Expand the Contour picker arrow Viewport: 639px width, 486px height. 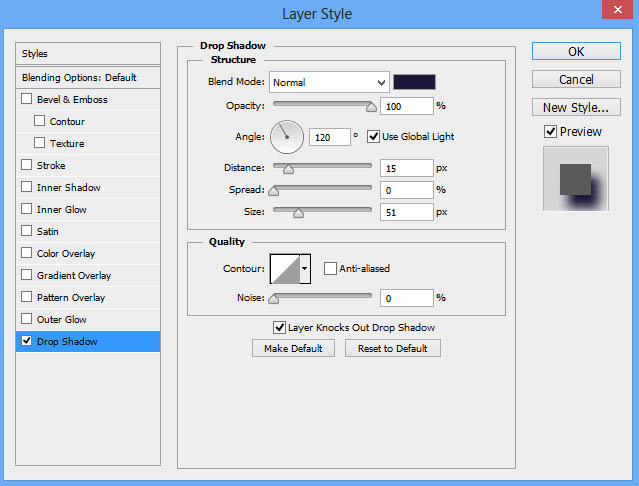(305, 269)
